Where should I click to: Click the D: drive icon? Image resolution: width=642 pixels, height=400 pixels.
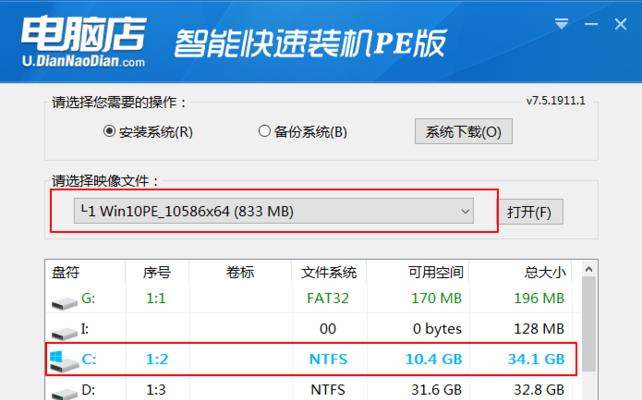pyautogui.click(x=64, y=394)
